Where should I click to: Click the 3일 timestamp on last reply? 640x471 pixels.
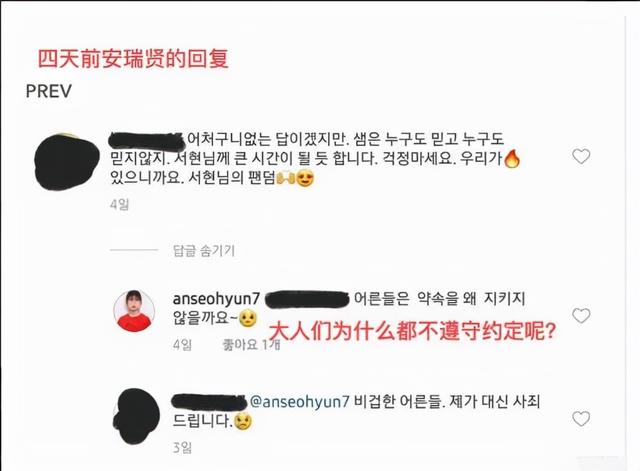click(182, 448)
